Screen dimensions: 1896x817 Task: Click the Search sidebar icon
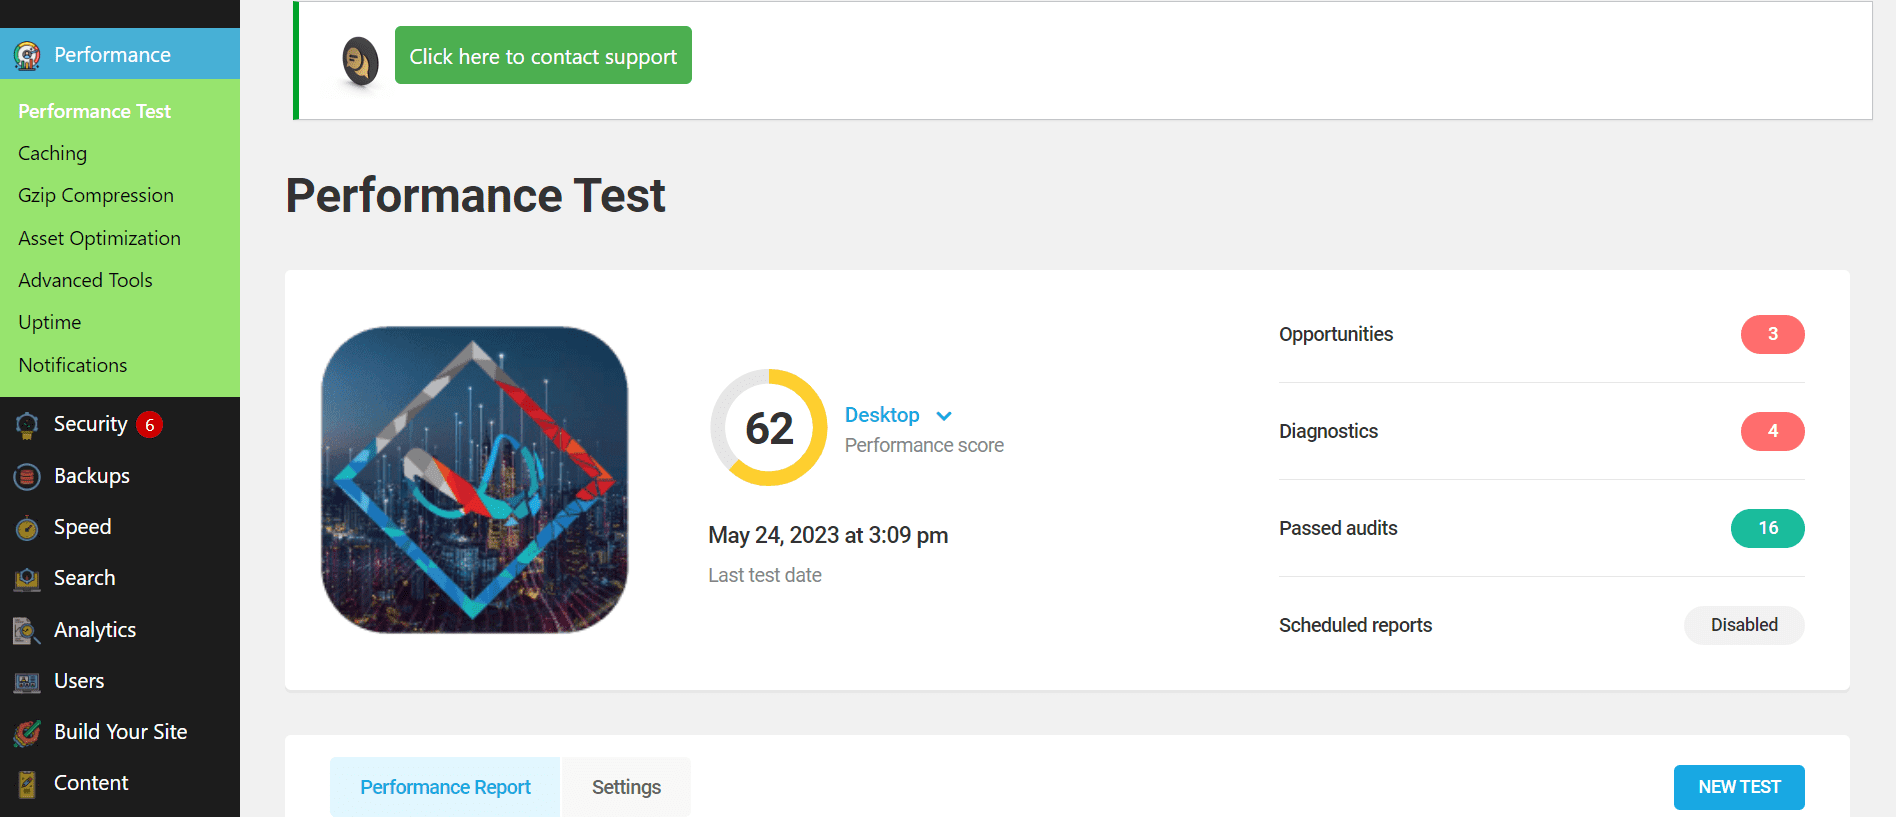point(27,579)
